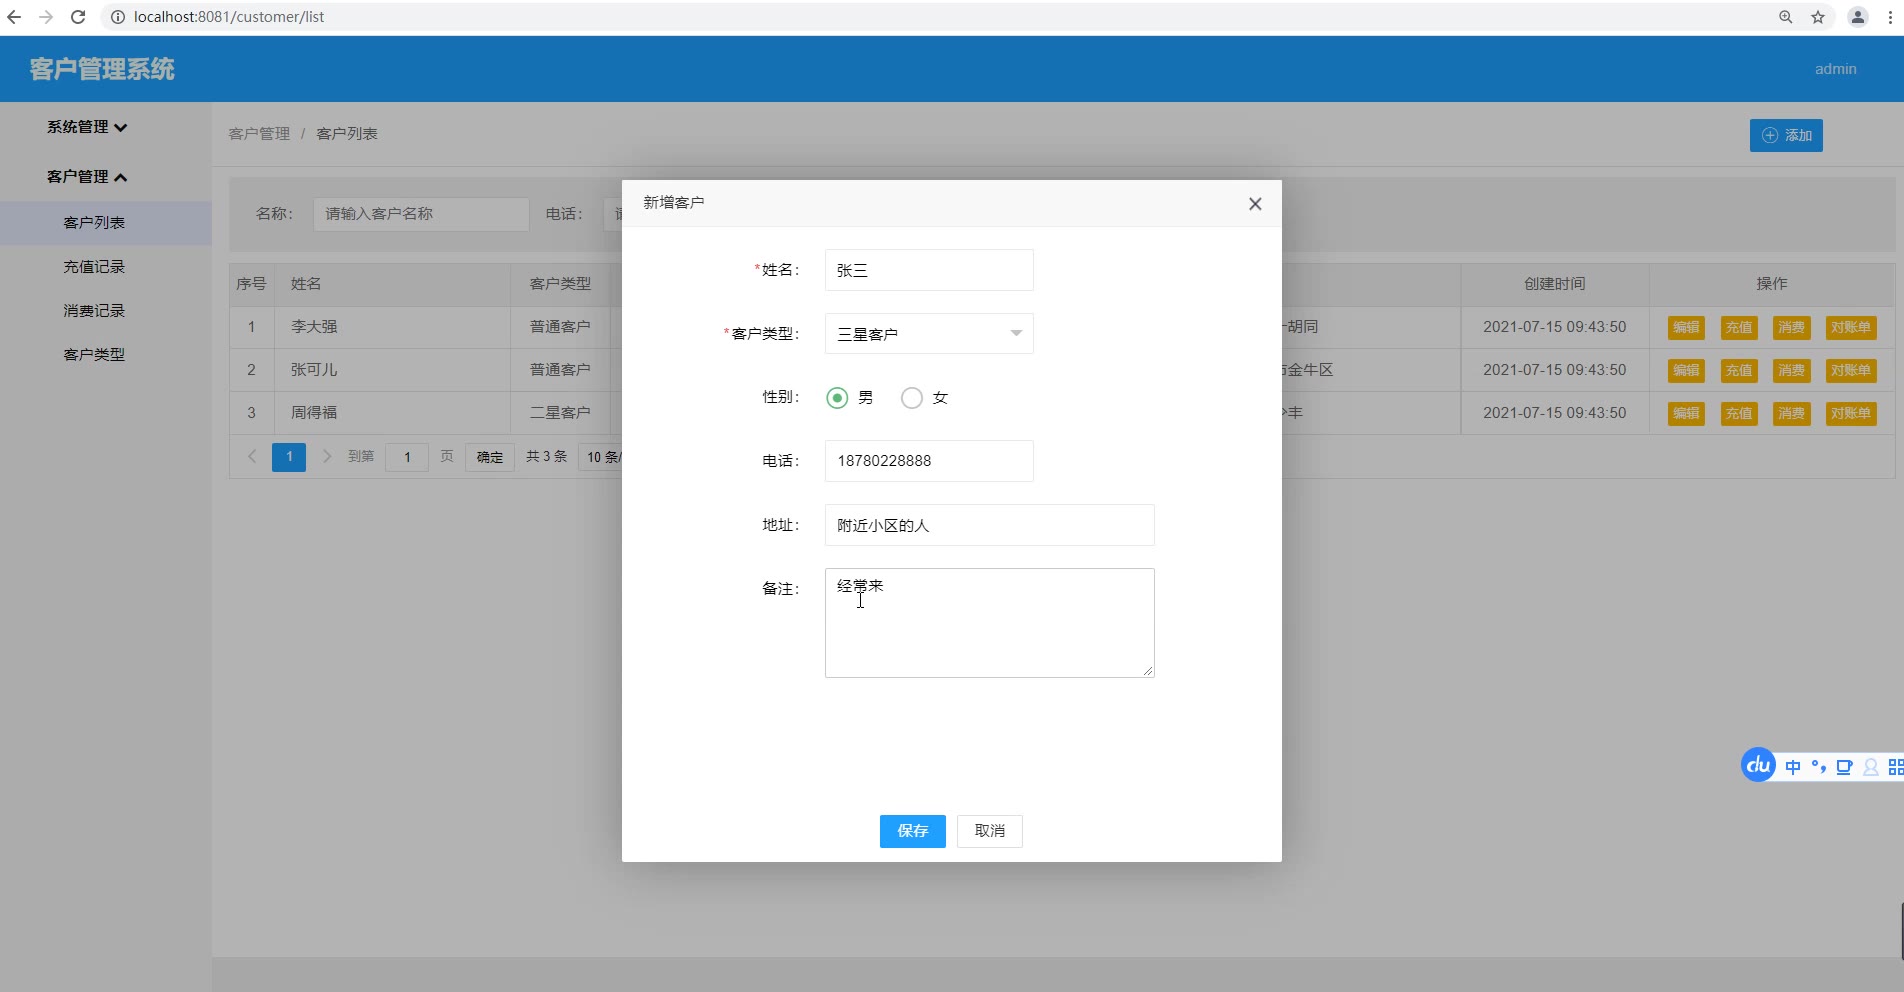Click the 电话 input field in the dialog
This screenshot has height=992, width=1904.
pos(929,461)
